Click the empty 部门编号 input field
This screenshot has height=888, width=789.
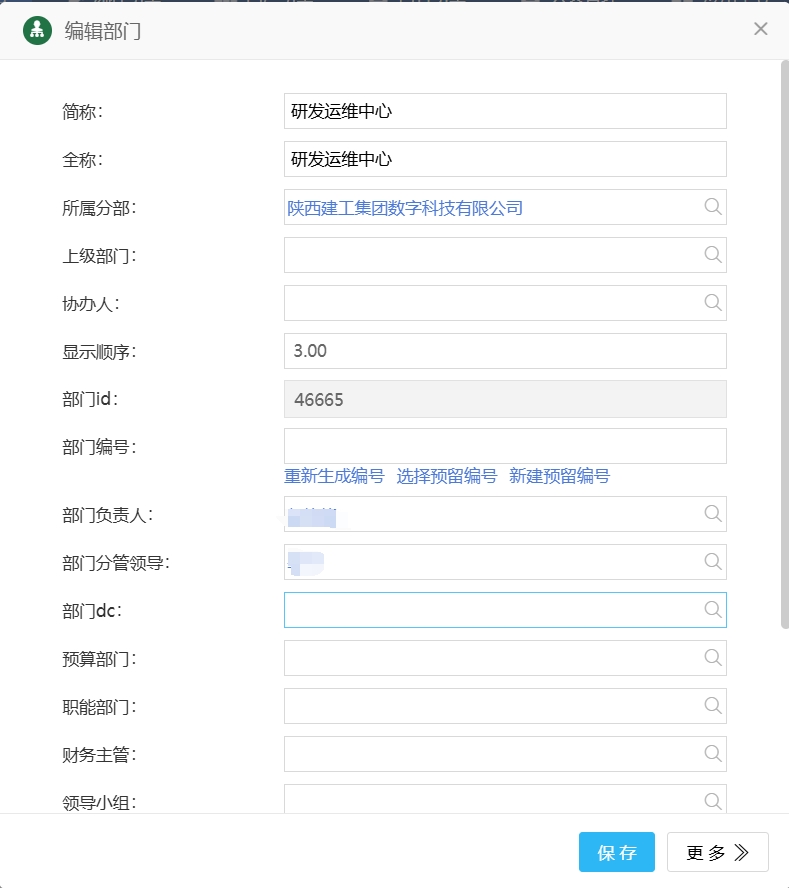(504, 446)
